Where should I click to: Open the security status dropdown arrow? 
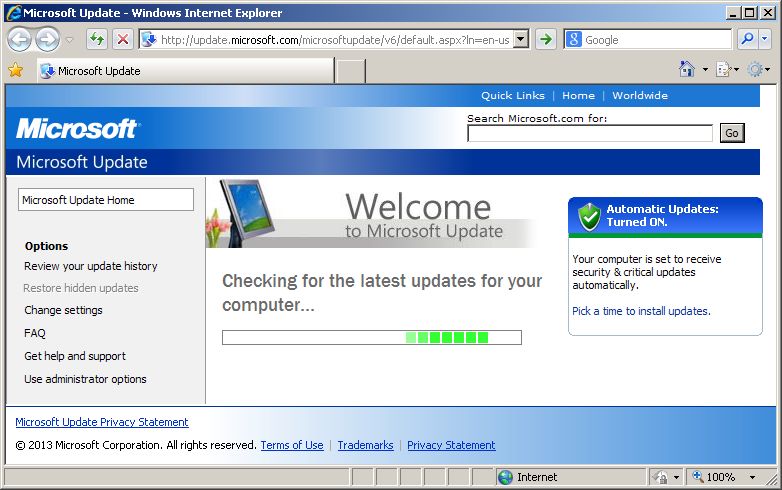coord(676,478)
